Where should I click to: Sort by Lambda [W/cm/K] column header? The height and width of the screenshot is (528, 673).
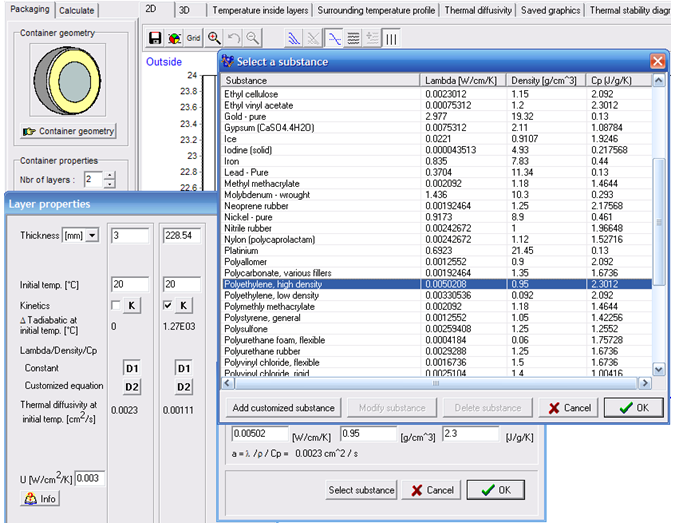pos(463,81)
